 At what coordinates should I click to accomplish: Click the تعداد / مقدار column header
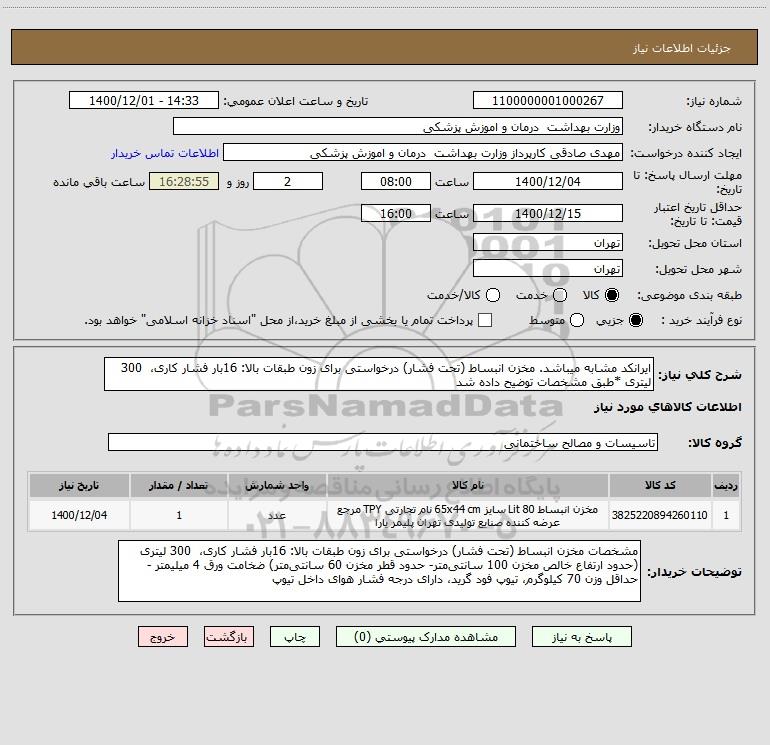tap(179, 485)
